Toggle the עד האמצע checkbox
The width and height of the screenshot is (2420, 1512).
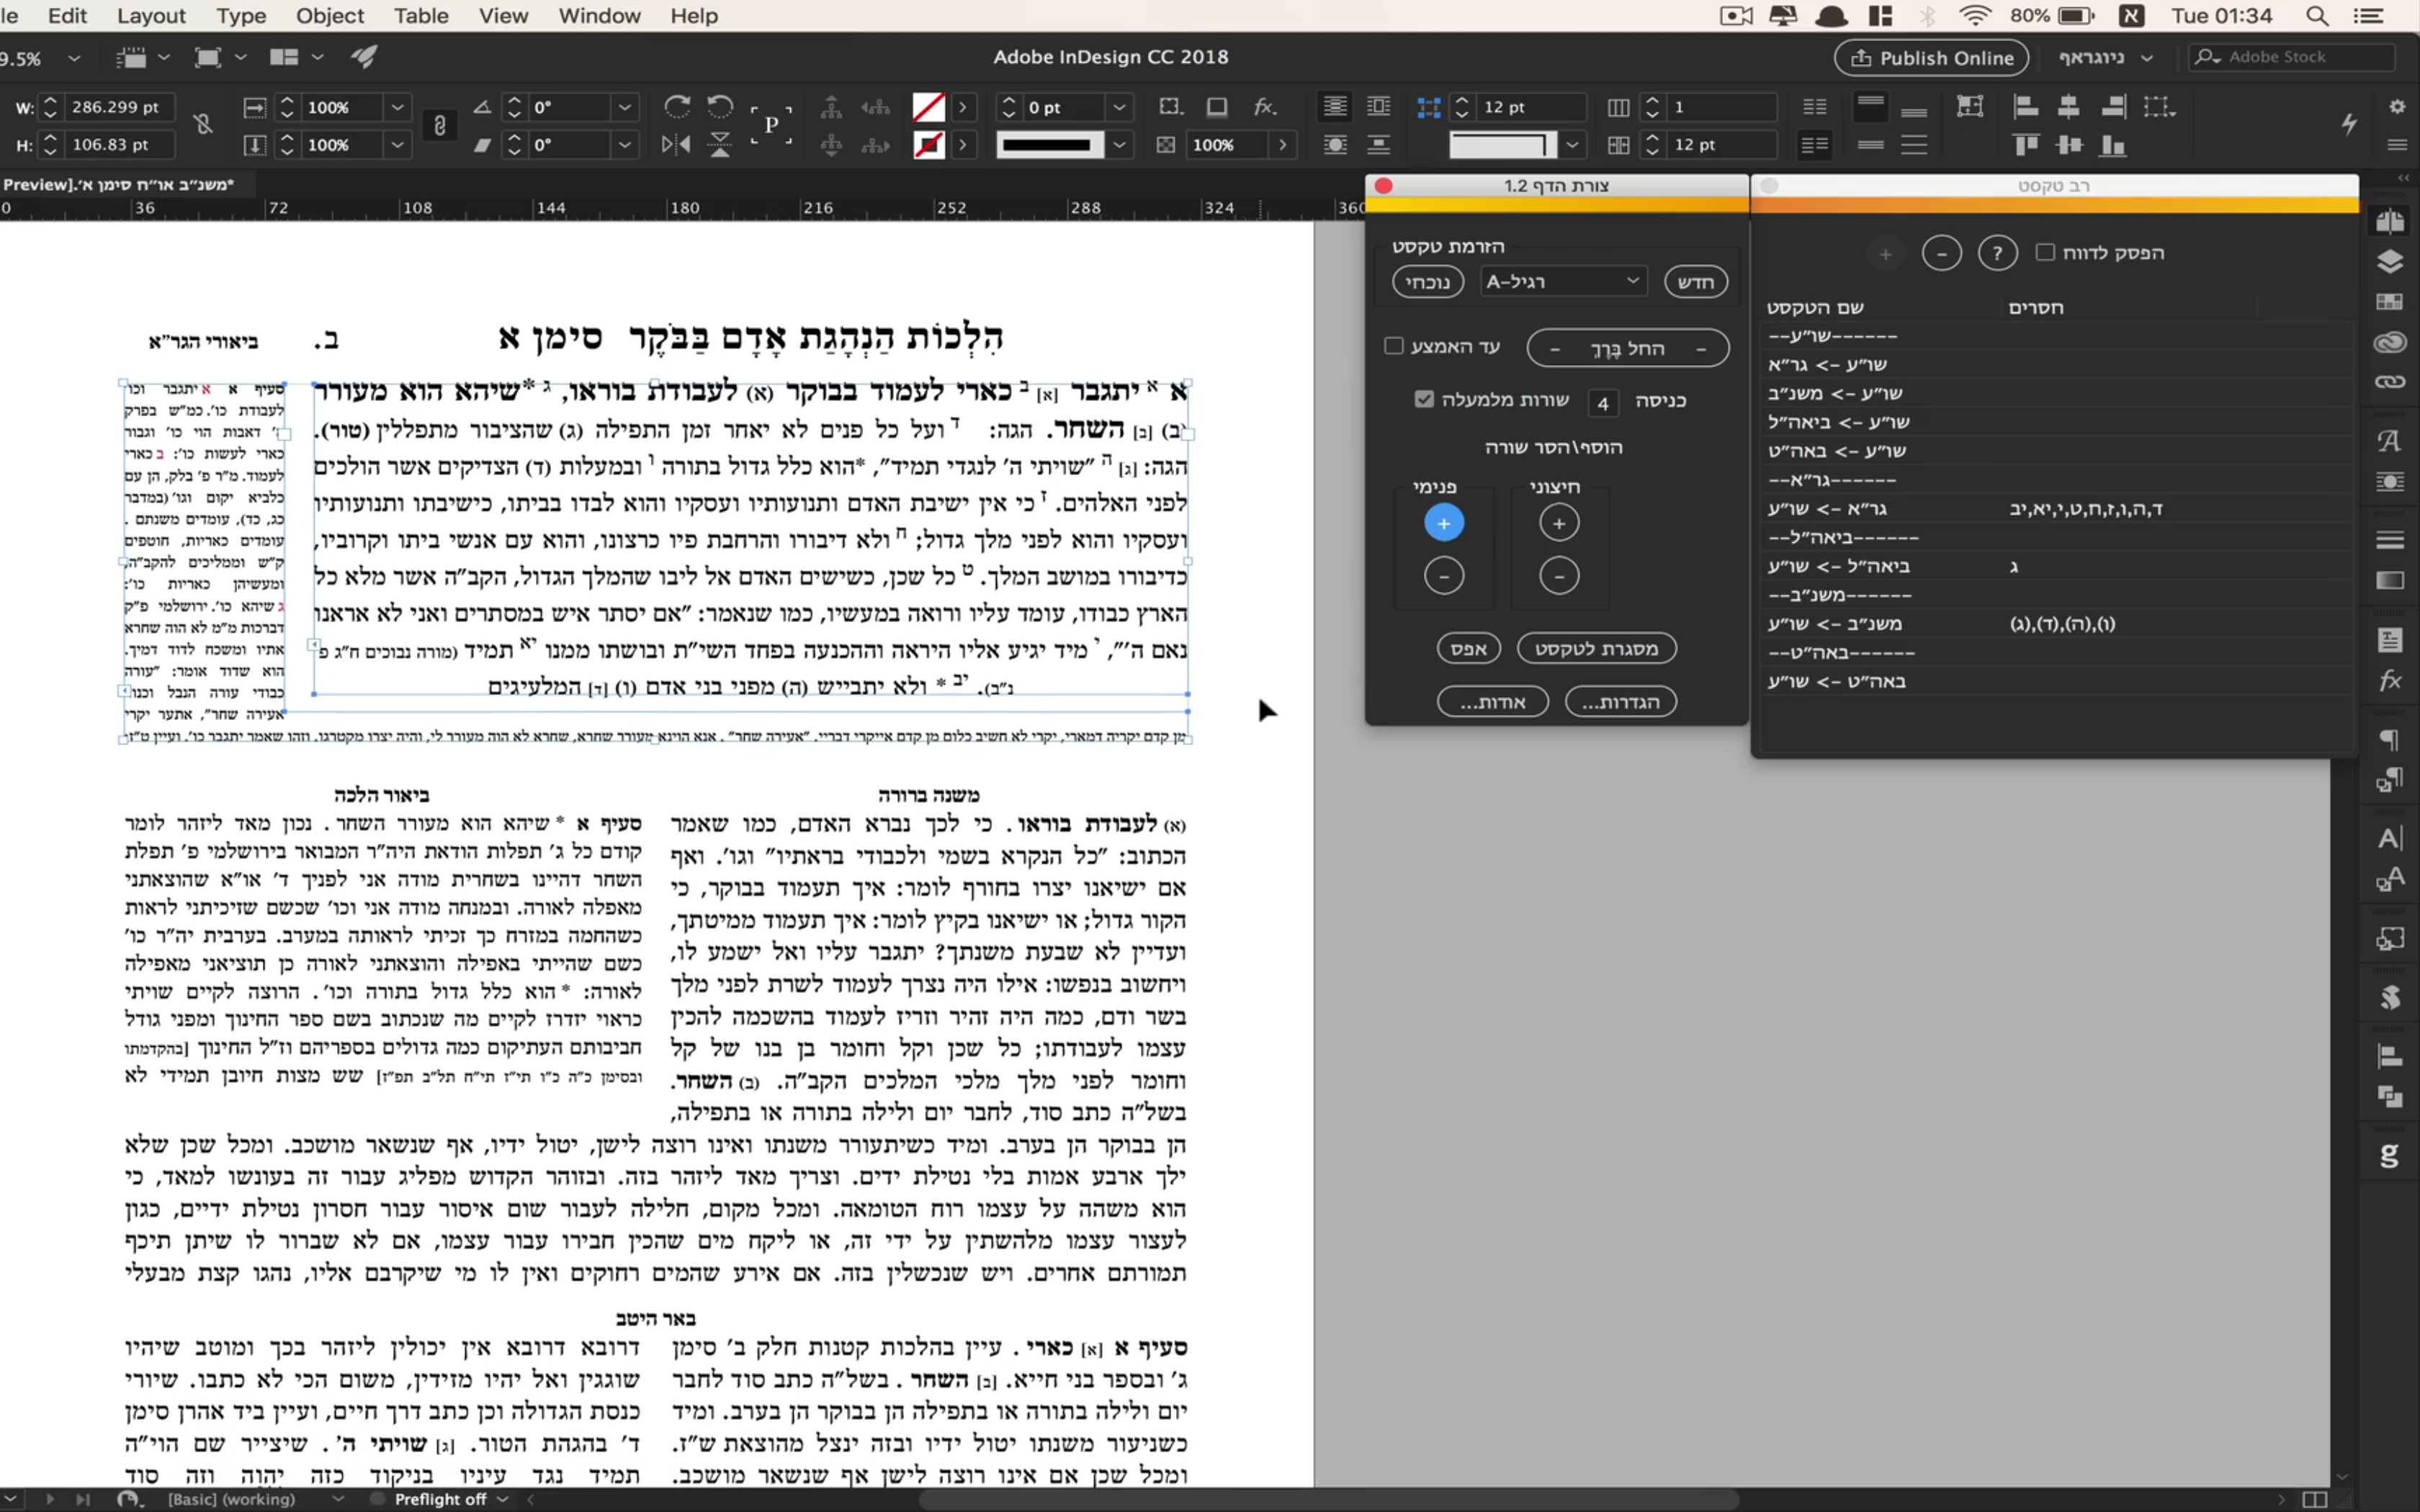(1394, 346)
